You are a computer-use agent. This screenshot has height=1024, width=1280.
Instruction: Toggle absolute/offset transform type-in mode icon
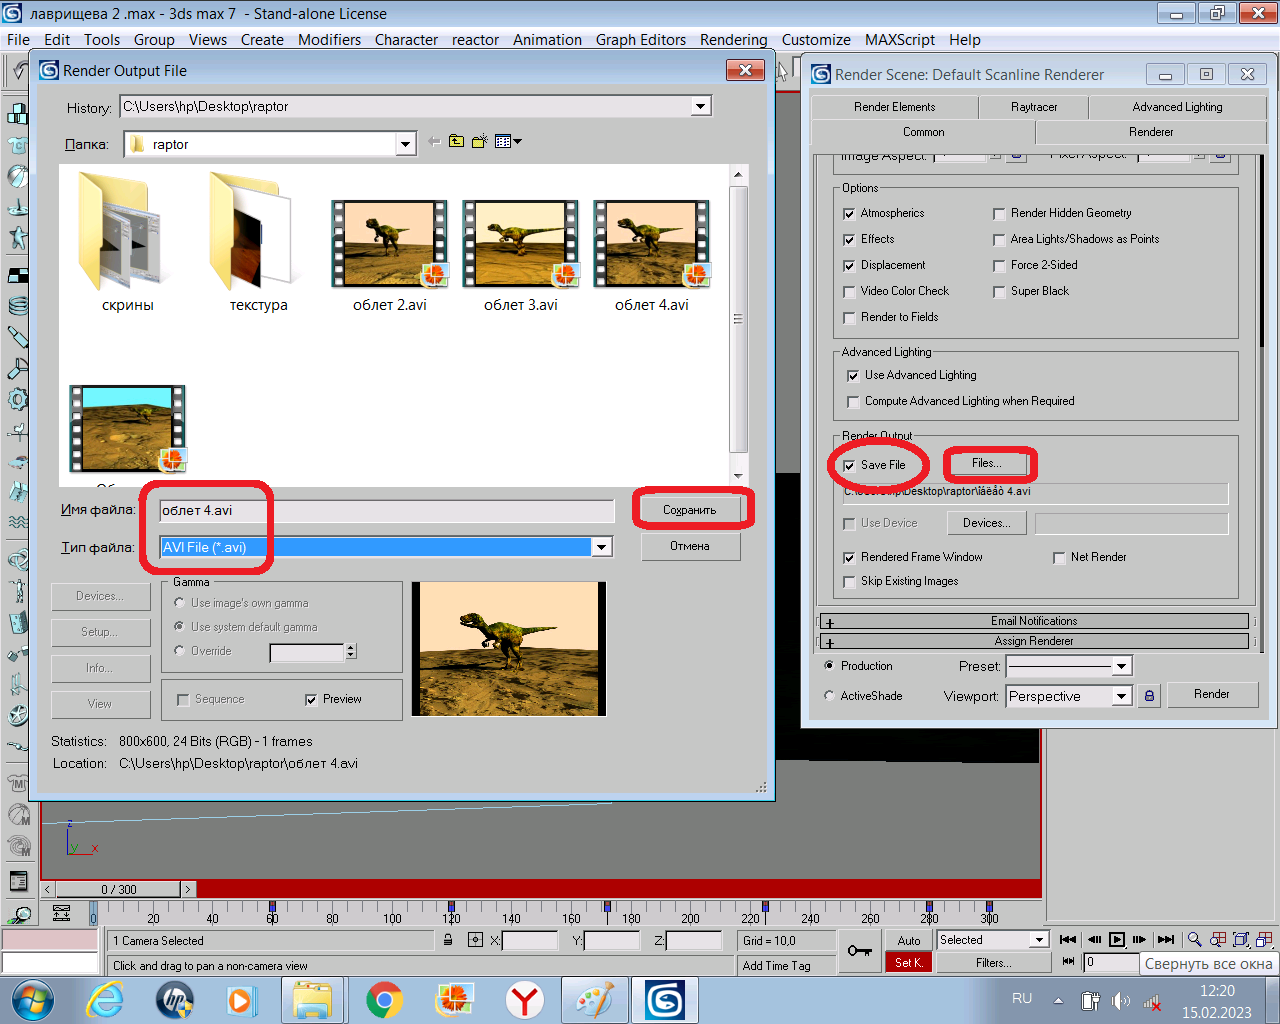click(x=475, y=940)
